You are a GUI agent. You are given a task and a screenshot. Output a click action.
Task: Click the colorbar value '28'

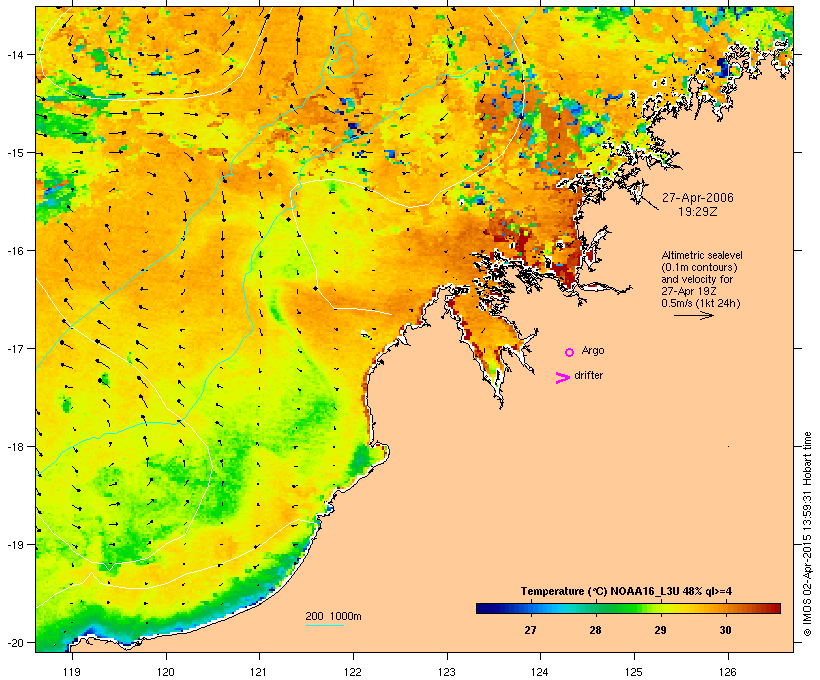pyautogui.click(x=595, y=630)
